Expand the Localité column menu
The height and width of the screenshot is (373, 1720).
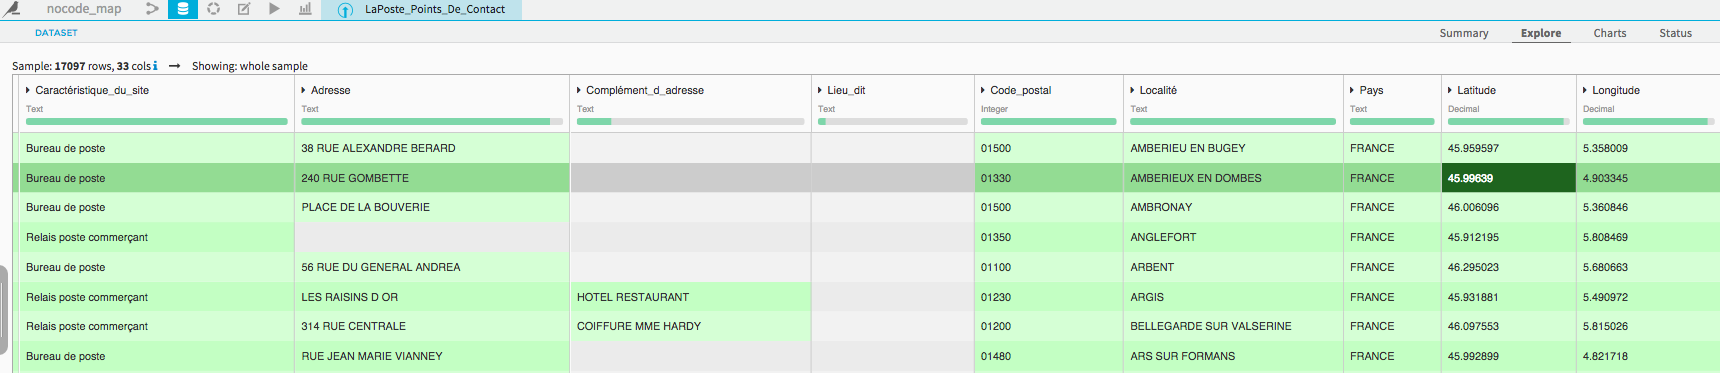(x=1132, y=90)
